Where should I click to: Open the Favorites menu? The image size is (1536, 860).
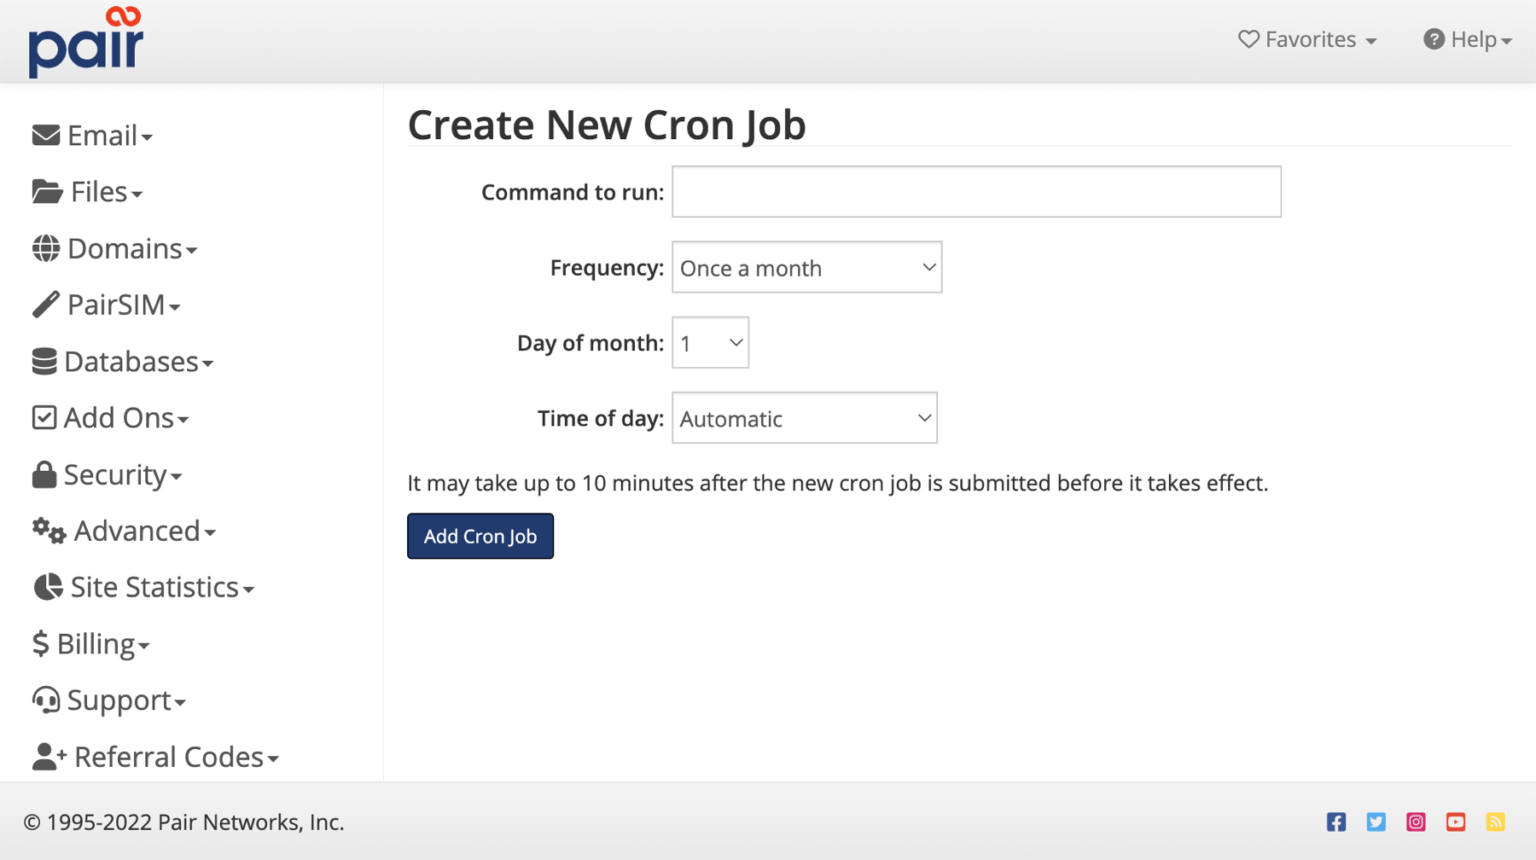pyautogui.click(x=1306, y=39)
